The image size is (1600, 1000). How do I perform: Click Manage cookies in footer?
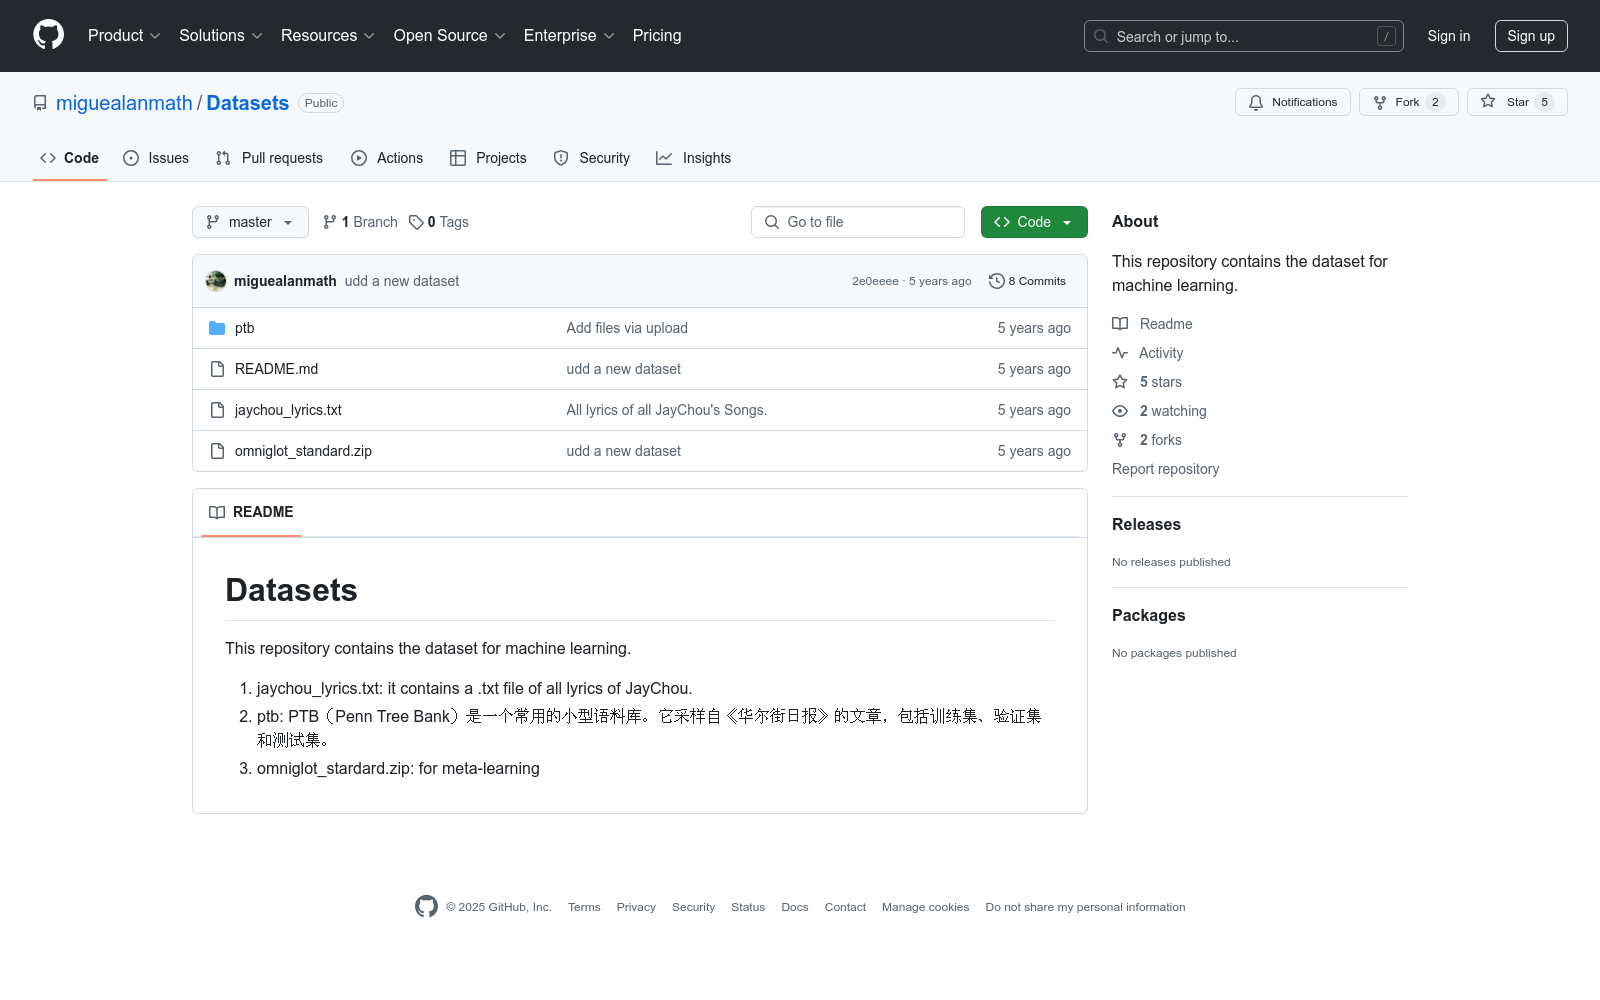point(926,907)
